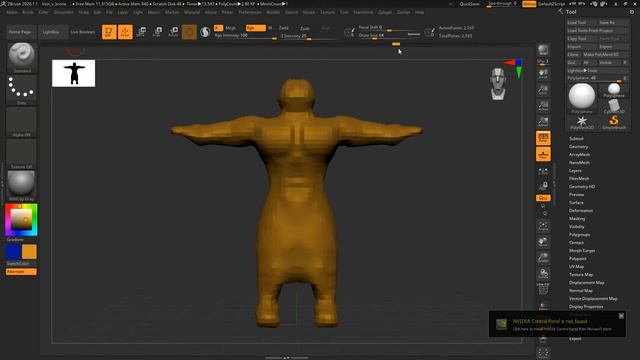Pick a color in the color picker square
Screen dimensions: 640x360
21,219
